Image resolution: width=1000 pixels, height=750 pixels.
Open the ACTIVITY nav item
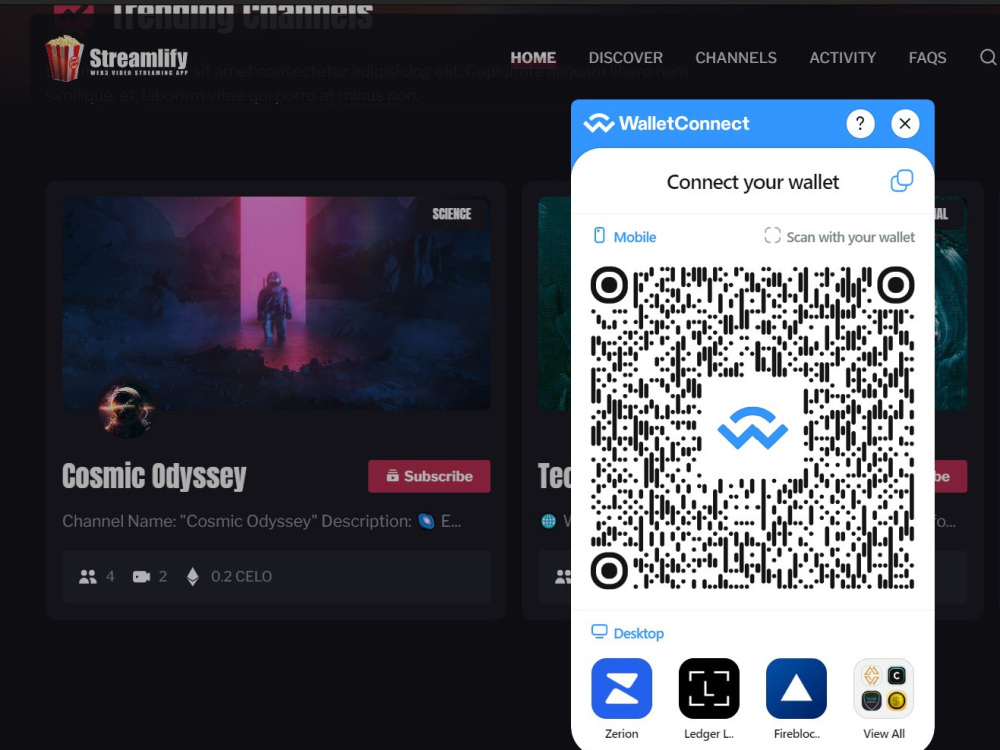[842, 57]
